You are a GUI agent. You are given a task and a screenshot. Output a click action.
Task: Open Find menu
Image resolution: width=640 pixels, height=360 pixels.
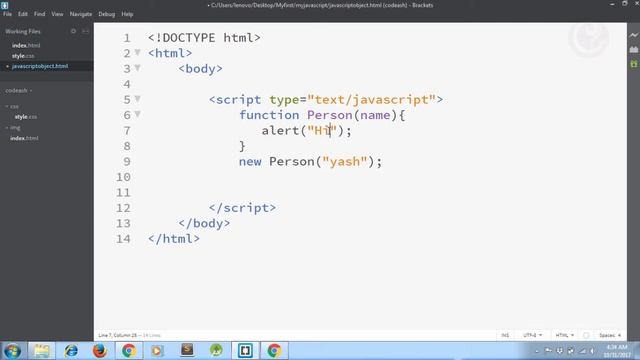39,14
